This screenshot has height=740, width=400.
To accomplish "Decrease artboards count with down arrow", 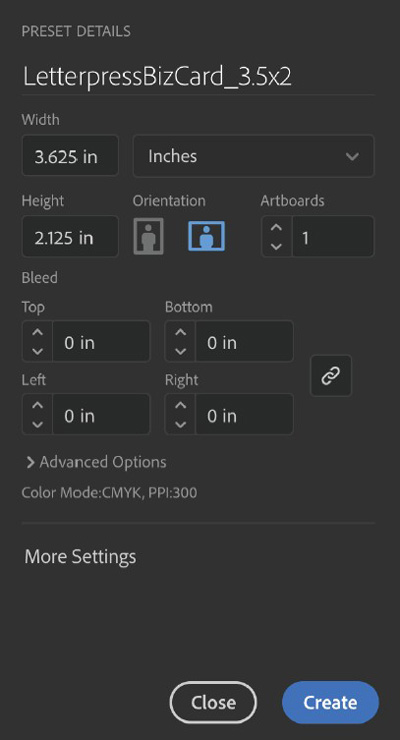I will pos(276,246).
